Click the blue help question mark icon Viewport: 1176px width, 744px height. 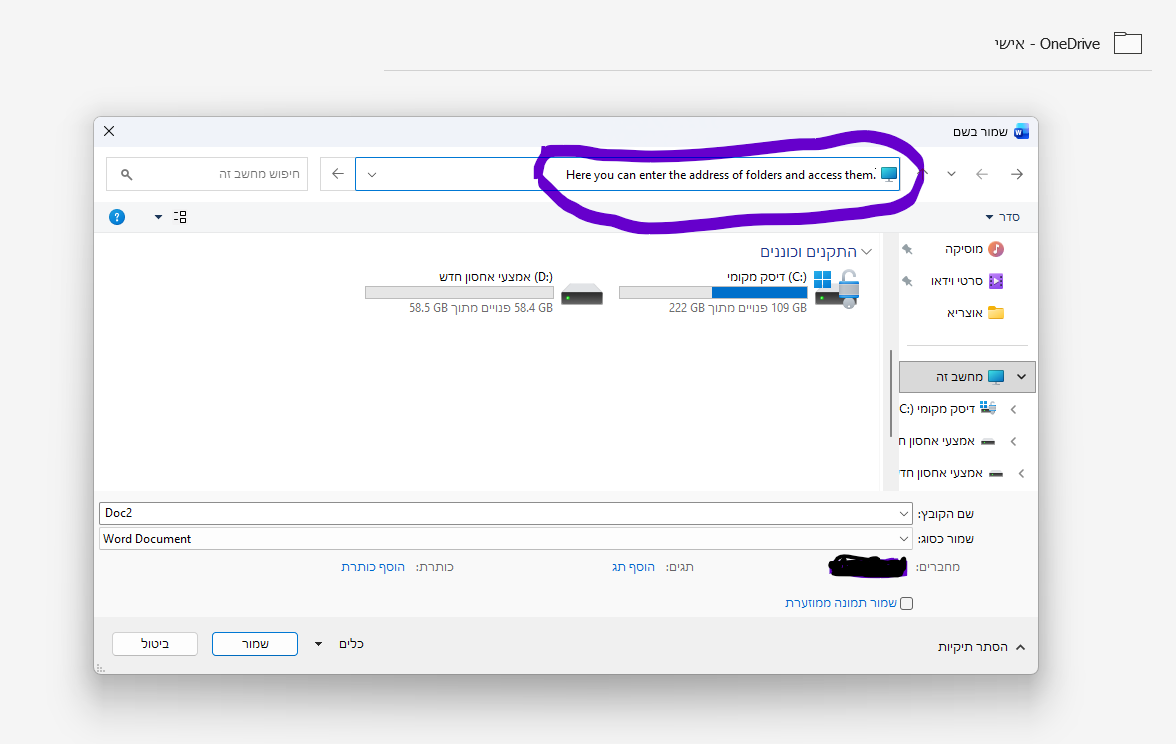click(117, 217)
